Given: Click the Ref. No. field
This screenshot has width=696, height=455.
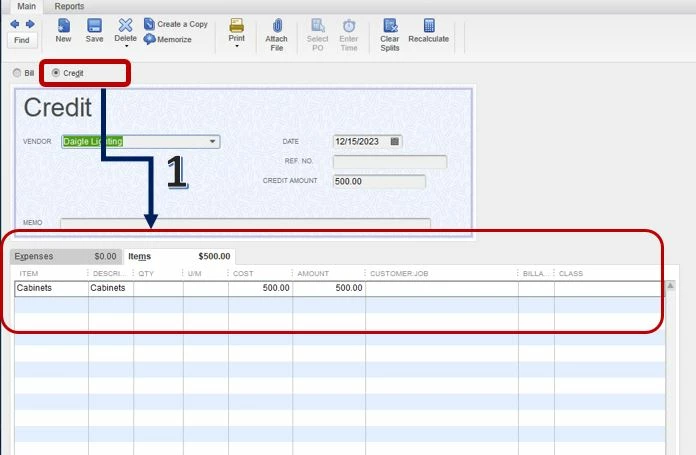Looking at the screenshot, I should [x=390, y=162].
